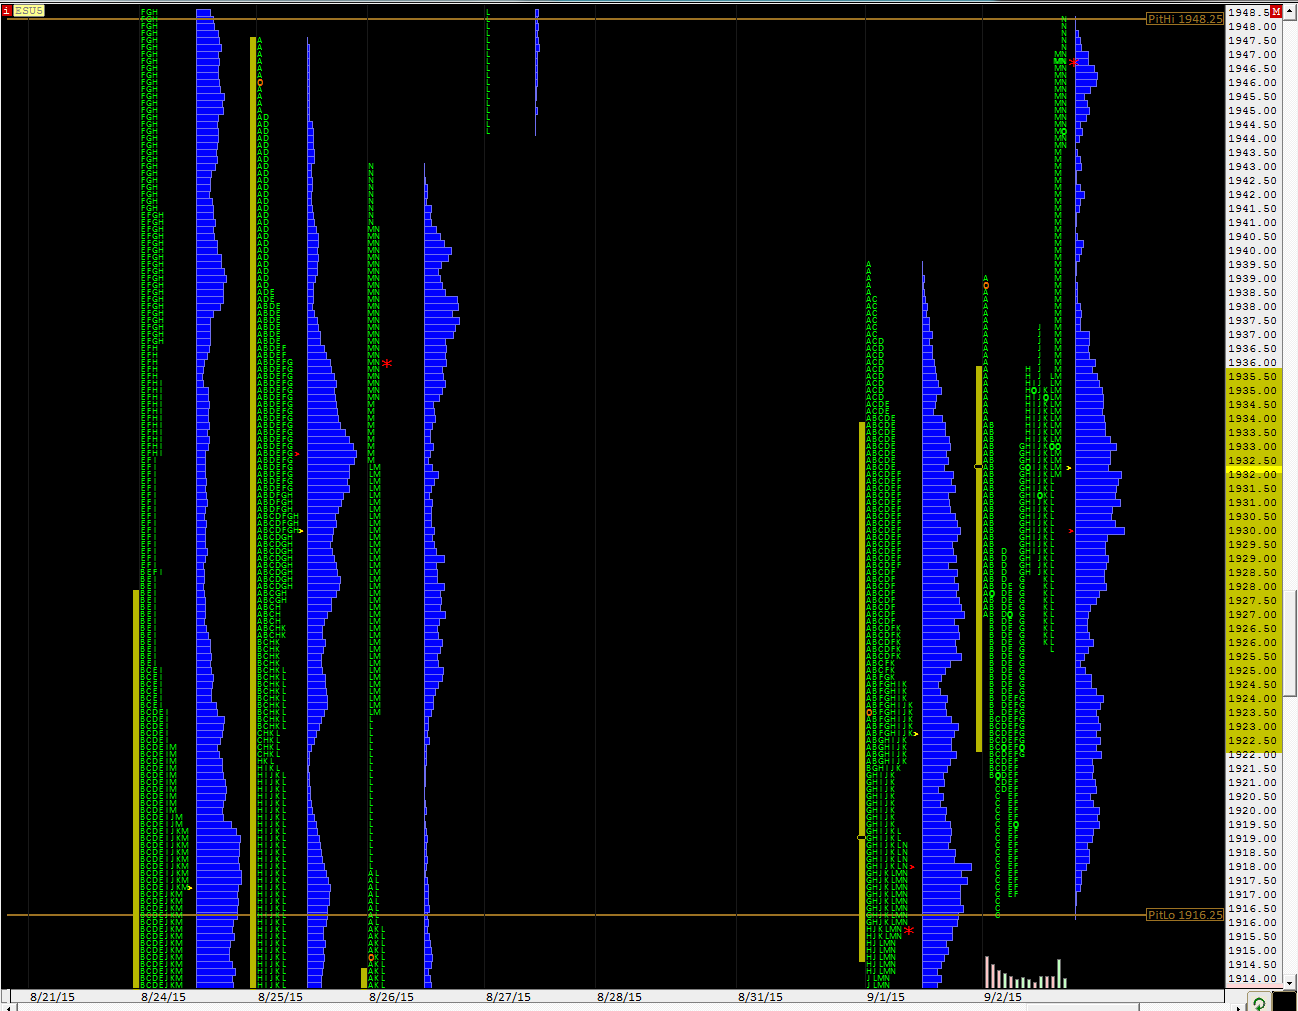Click the 1922.00 price label
This screenshot has height=1011, width=1298.
coord(1253,754)
